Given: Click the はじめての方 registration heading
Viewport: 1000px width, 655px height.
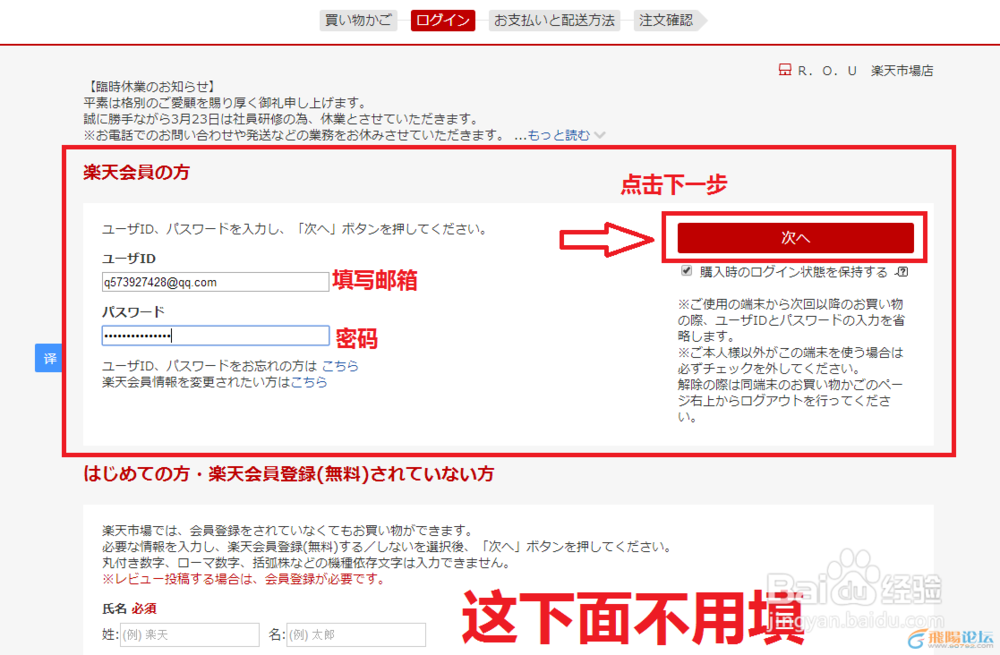Looking at the screenshot, I should (x=288, y=474).
